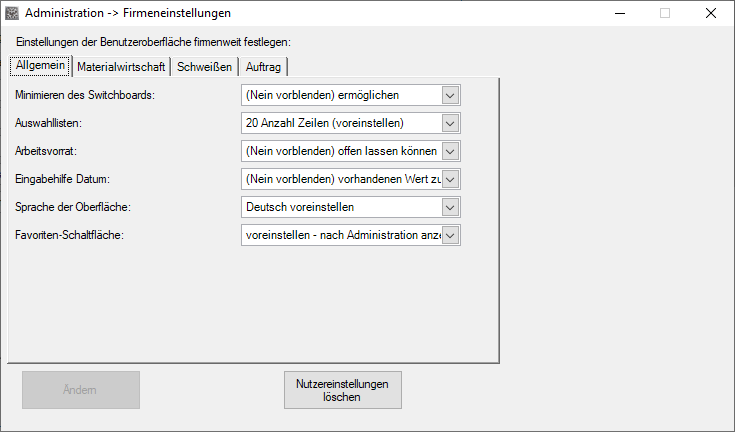Open the Eingabehilfe Datum dropdown arrow
The image size is (735, 432).
coord(450,179)
